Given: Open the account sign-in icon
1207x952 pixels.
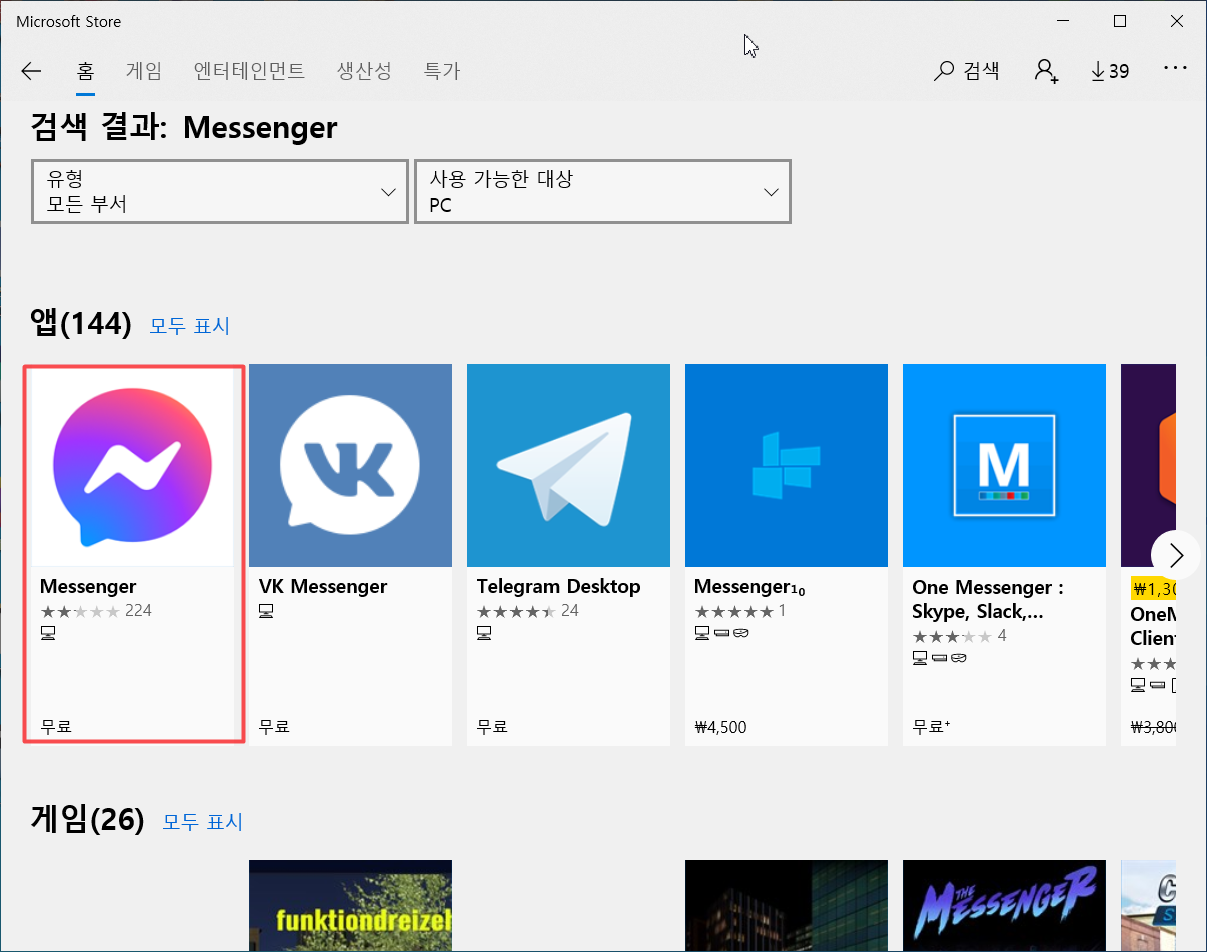Looking at the screenshot, I should [x=1046, y=71].
